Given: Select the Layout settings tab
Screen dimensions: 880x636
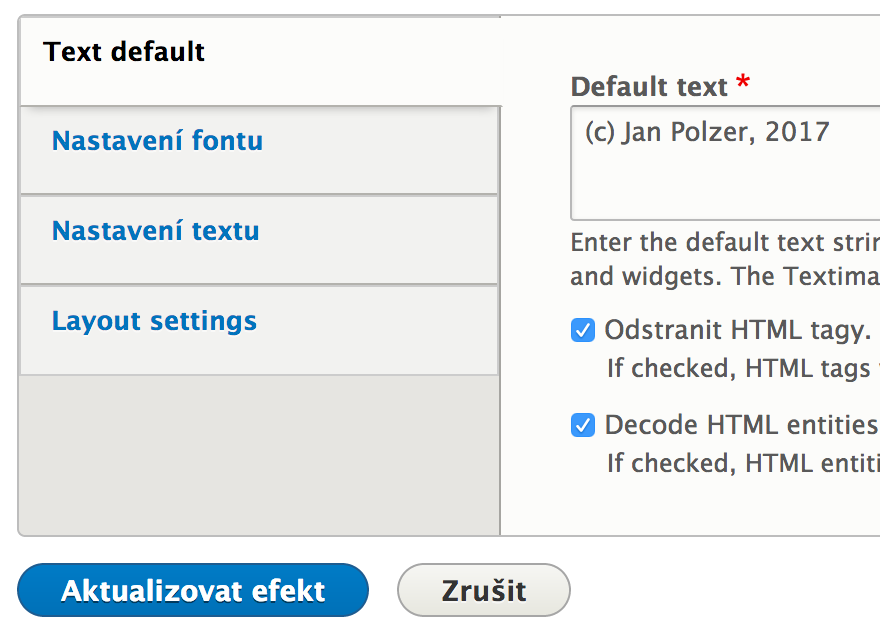Looking at the screenshot, I should (154, 321).
